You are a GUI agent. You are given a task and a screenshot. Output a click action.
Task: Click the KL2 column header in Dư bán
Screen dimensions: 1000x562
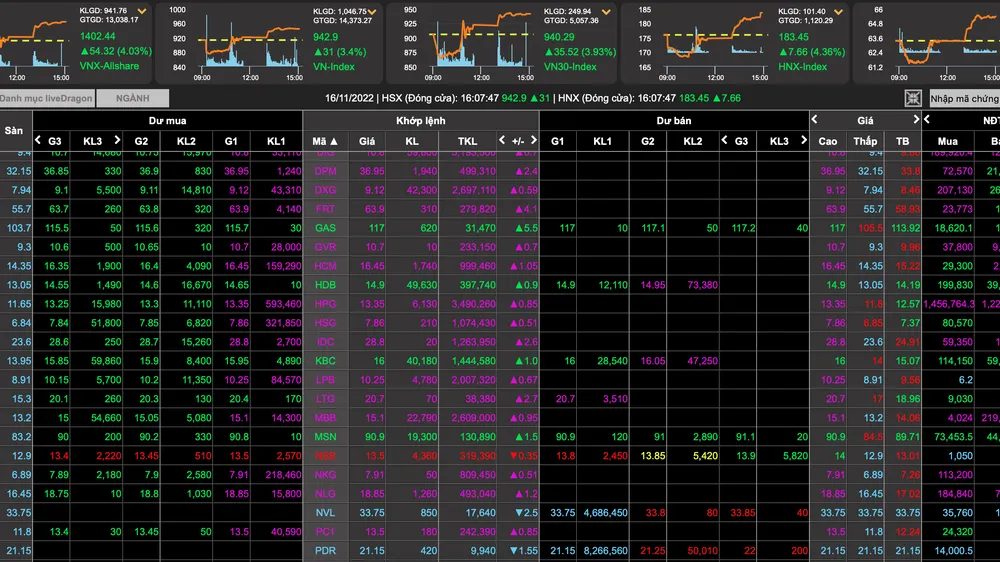pyautogui.click(x=693, y=141)
